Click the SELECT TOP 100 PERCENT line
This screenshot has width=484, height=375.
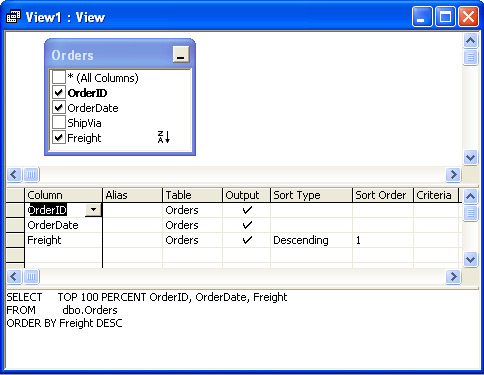tap(147, 297)
